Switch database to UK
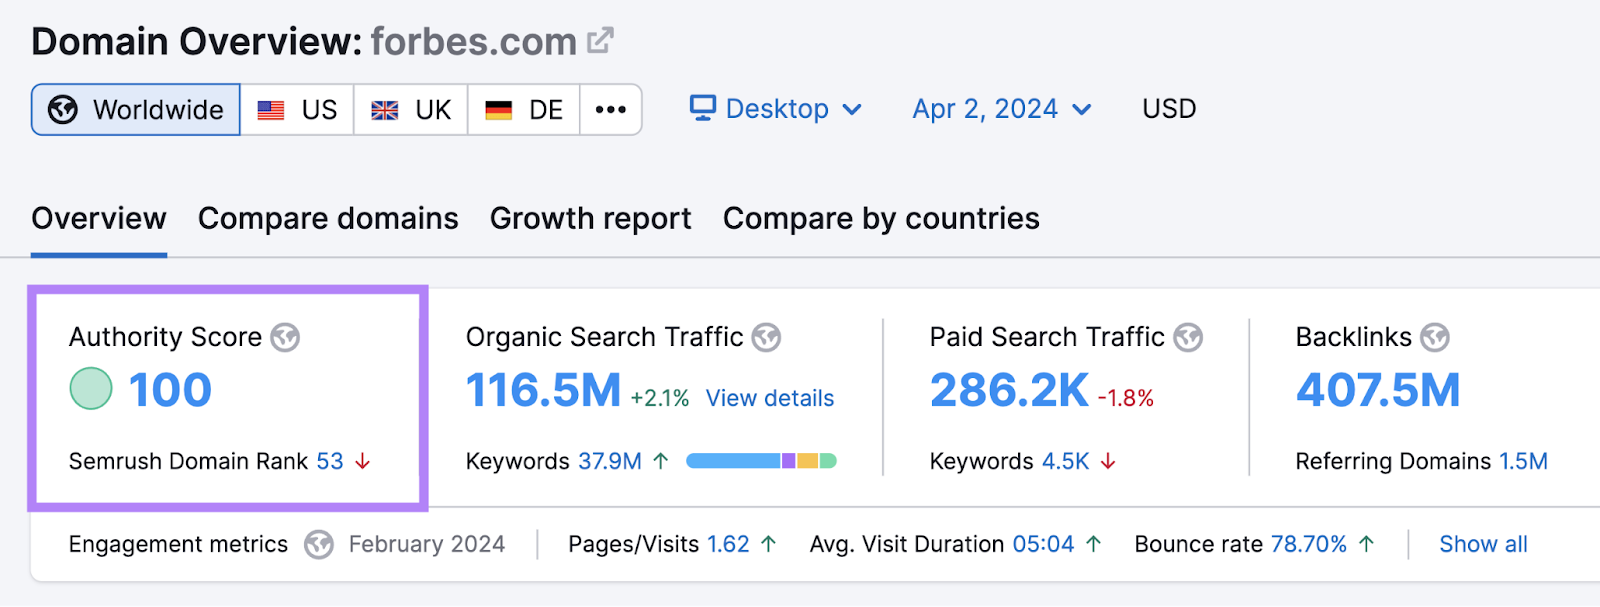Image resolution: width=1600 pixels, height=607 pixels. [x=411, y=109]
